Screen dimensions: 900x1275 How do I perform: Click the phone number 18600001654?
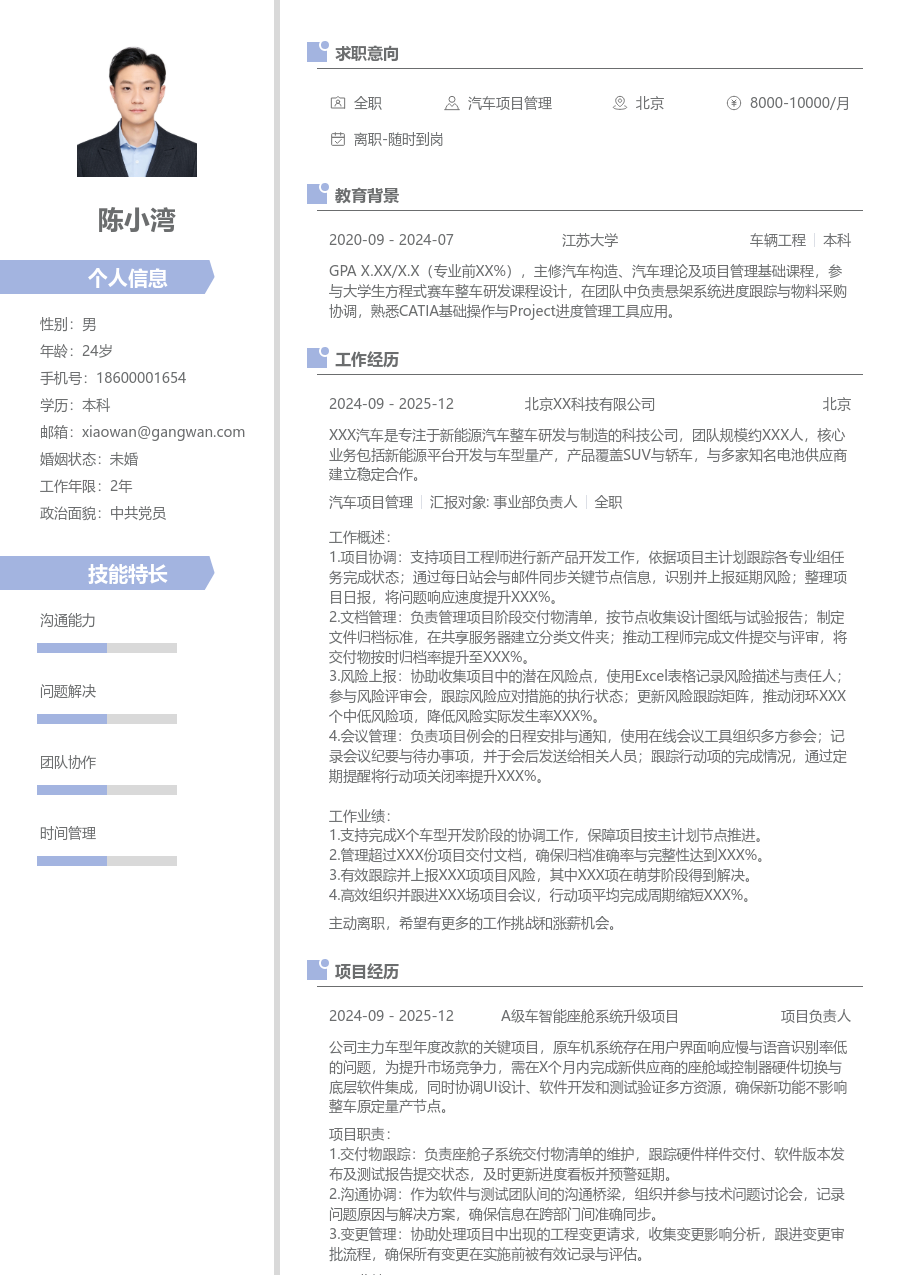[x=141, y=378]
